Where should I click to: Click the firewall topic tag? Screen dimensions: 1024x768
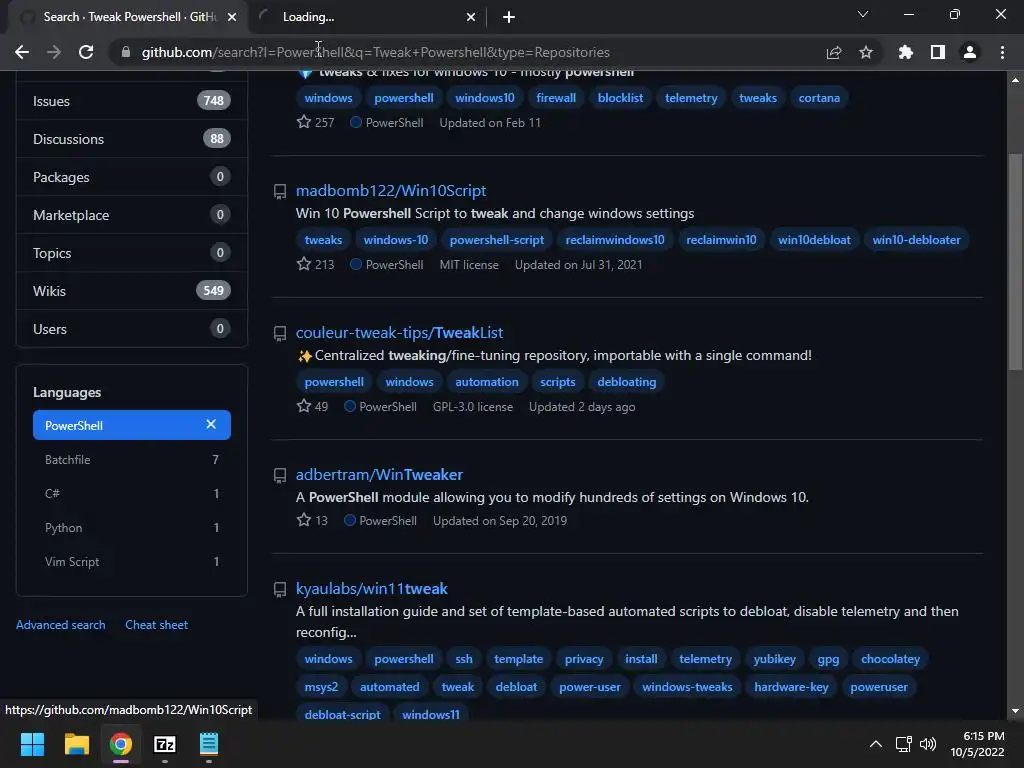pyautogui.click(x=556, y=98)
